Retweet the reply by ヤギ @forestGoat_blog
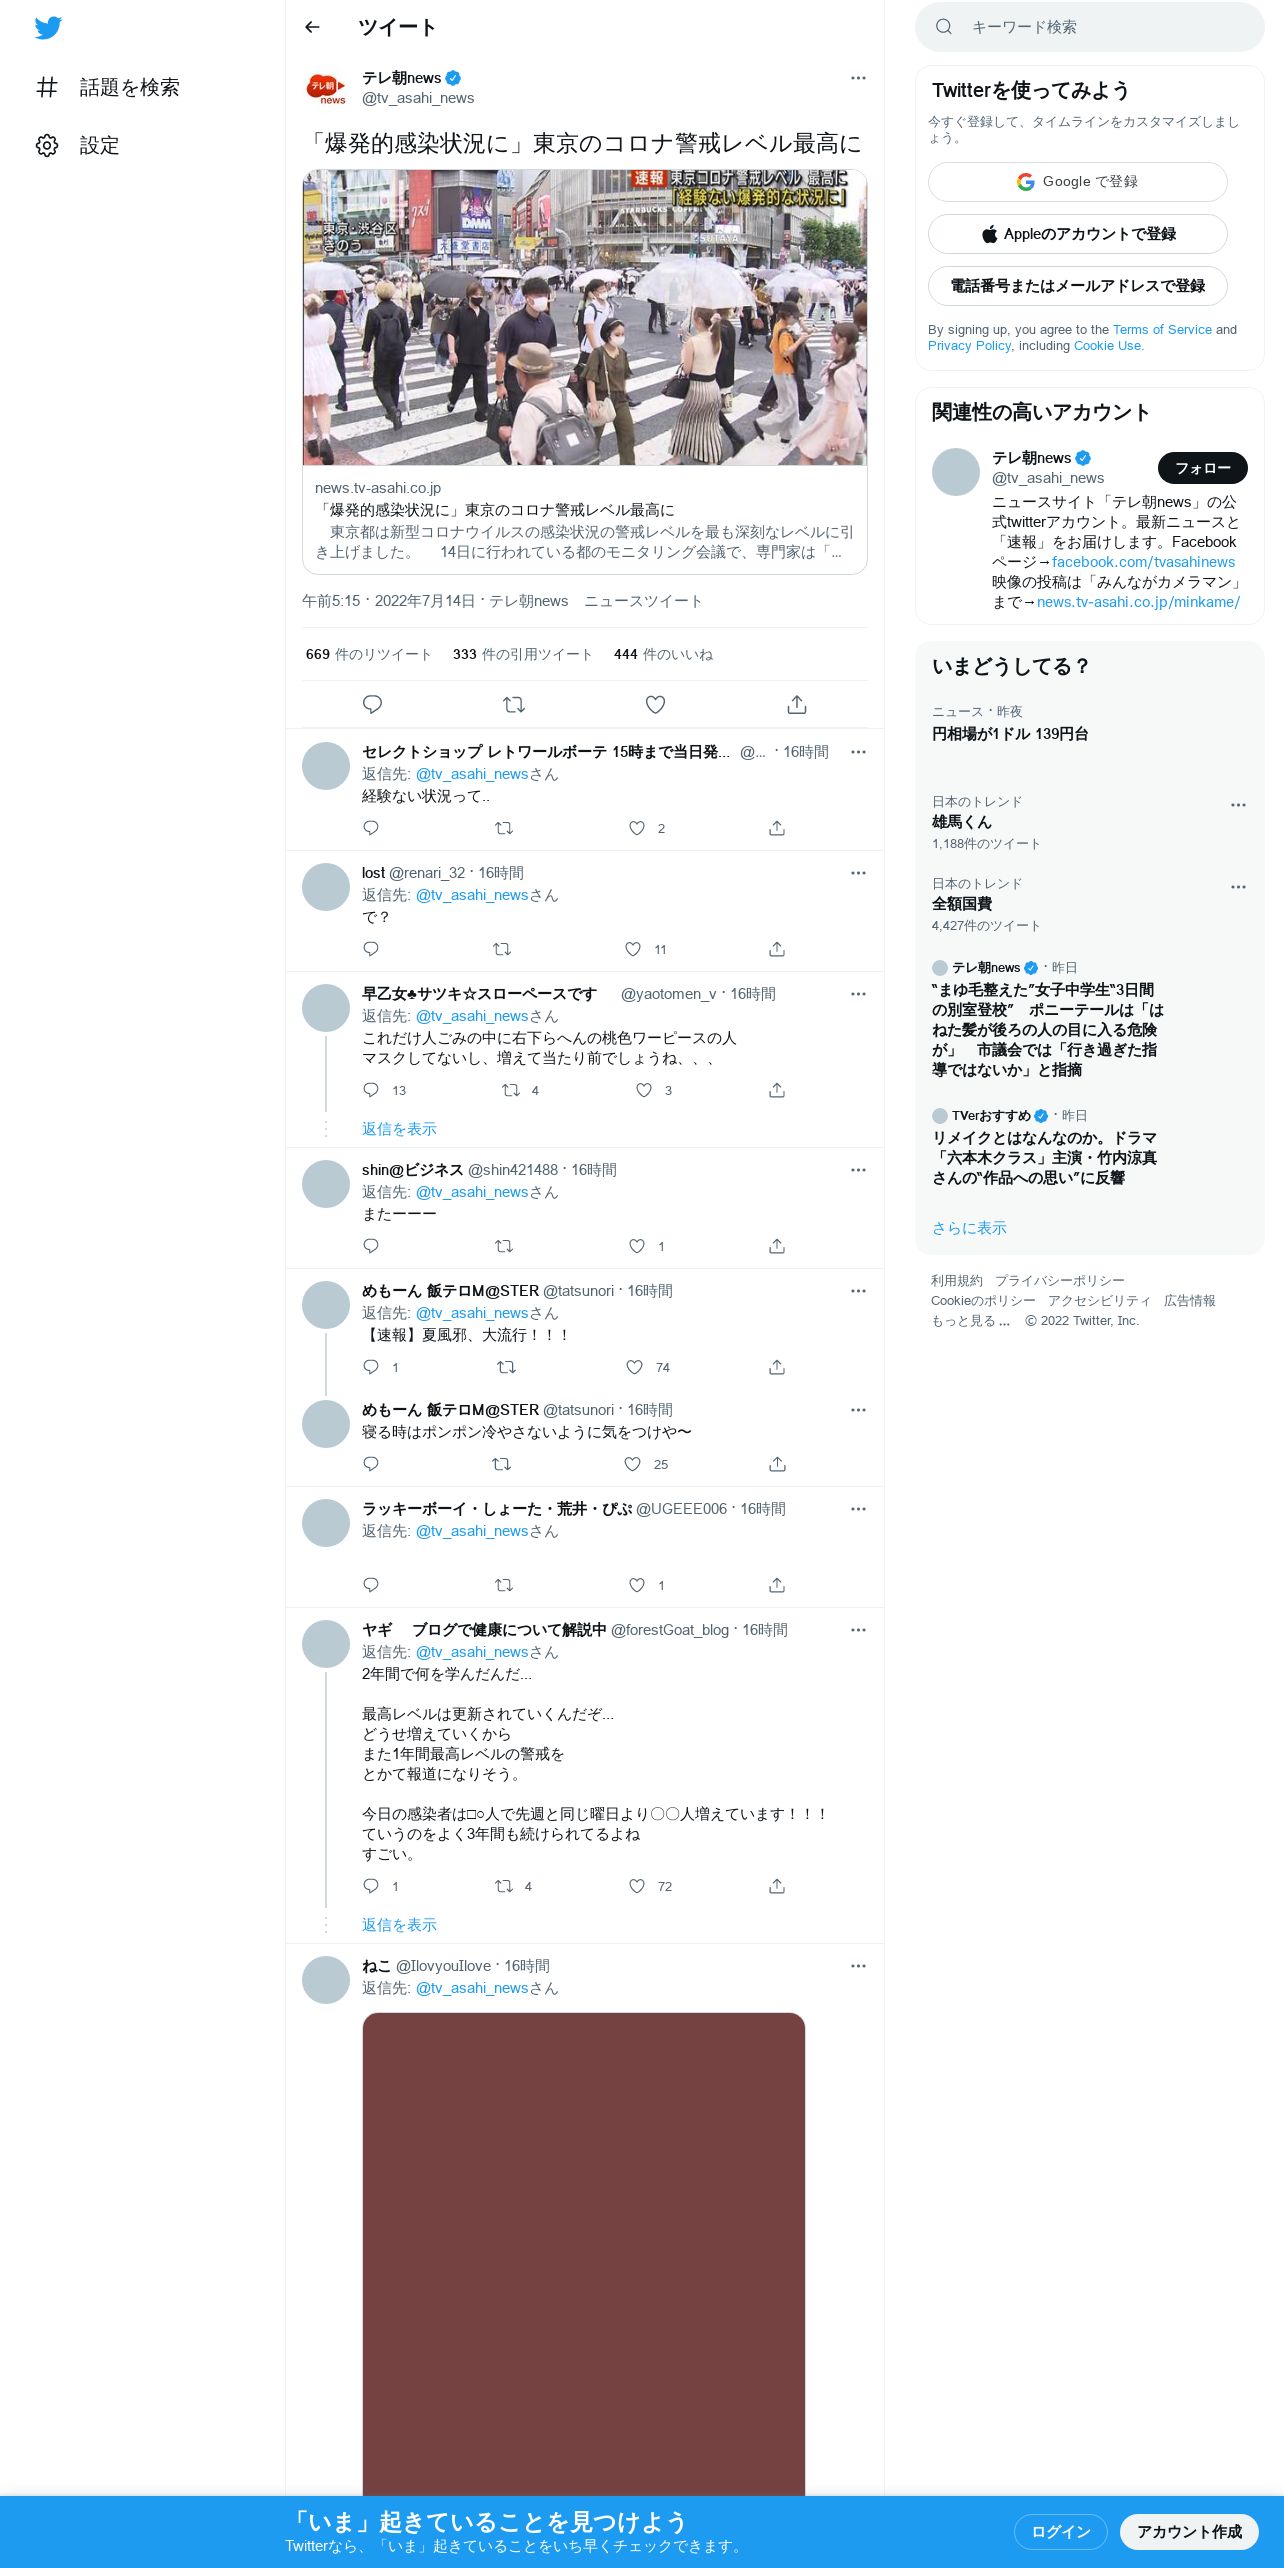This screenshot has height=2568, width=1284. tap(504, 1886)
